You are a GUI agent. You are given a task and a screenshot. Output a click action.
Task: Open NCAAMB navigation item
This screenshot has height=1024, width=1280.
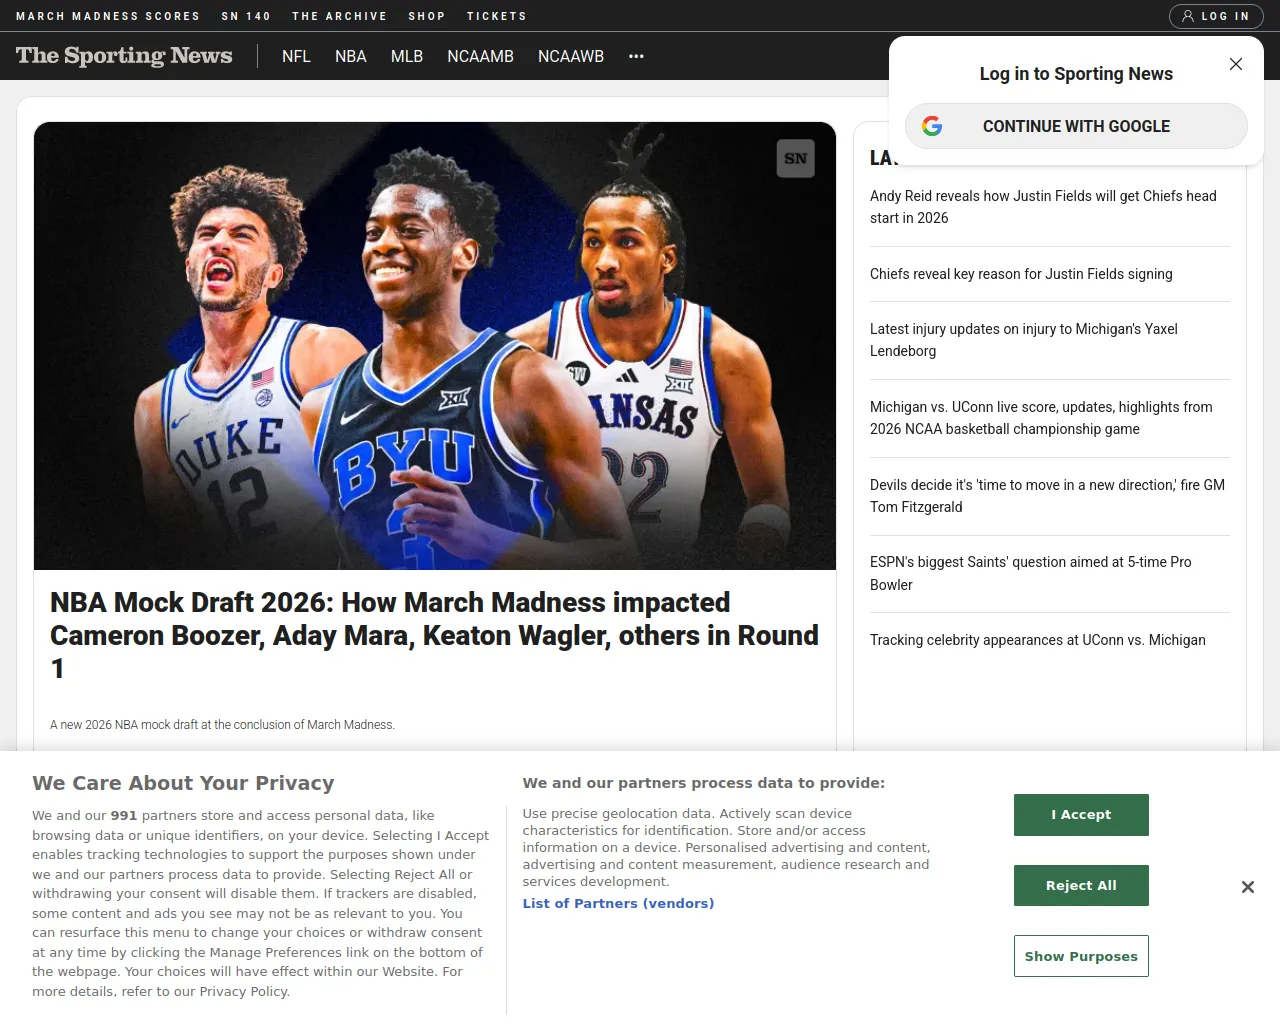tap(480, 57)
